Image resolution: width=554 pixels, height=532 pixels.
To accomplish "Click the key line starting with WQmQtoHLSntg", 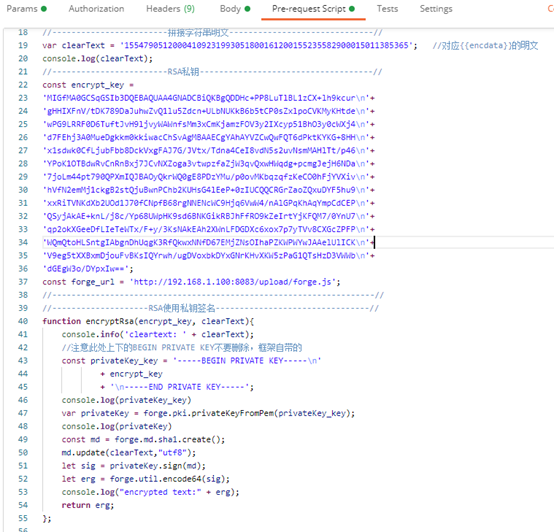I will point(208,243).
